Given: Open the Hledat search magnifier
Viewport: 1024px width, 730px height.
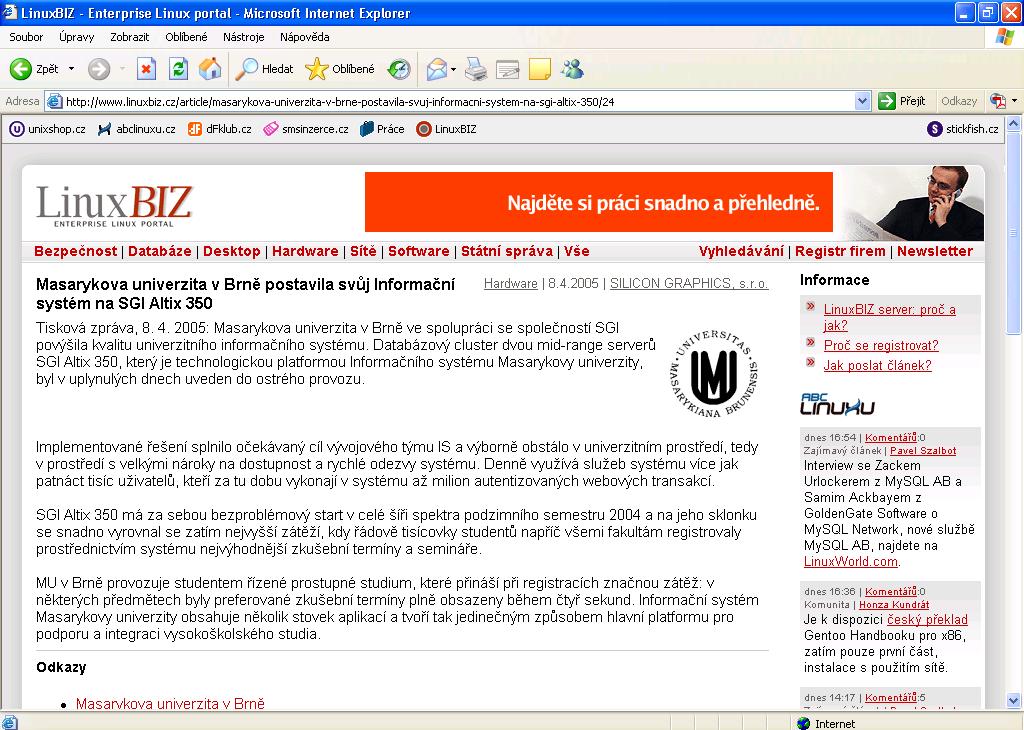Looking at the screenshot, I should click(x=246, y=69).
